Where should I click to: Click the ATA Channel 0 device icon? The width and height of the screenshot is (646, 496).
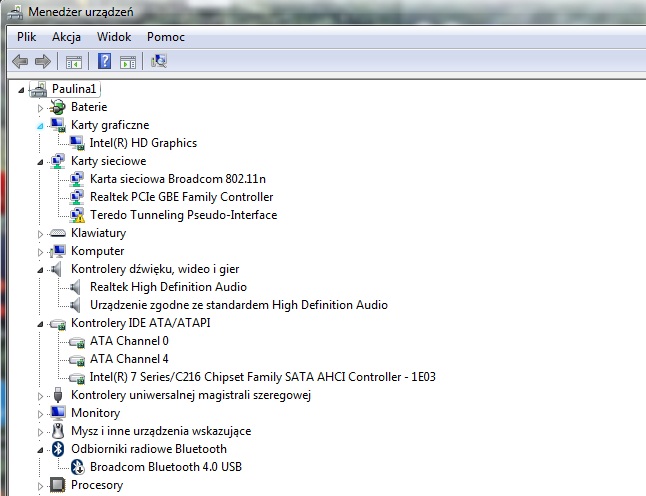[x=77, y=342]
